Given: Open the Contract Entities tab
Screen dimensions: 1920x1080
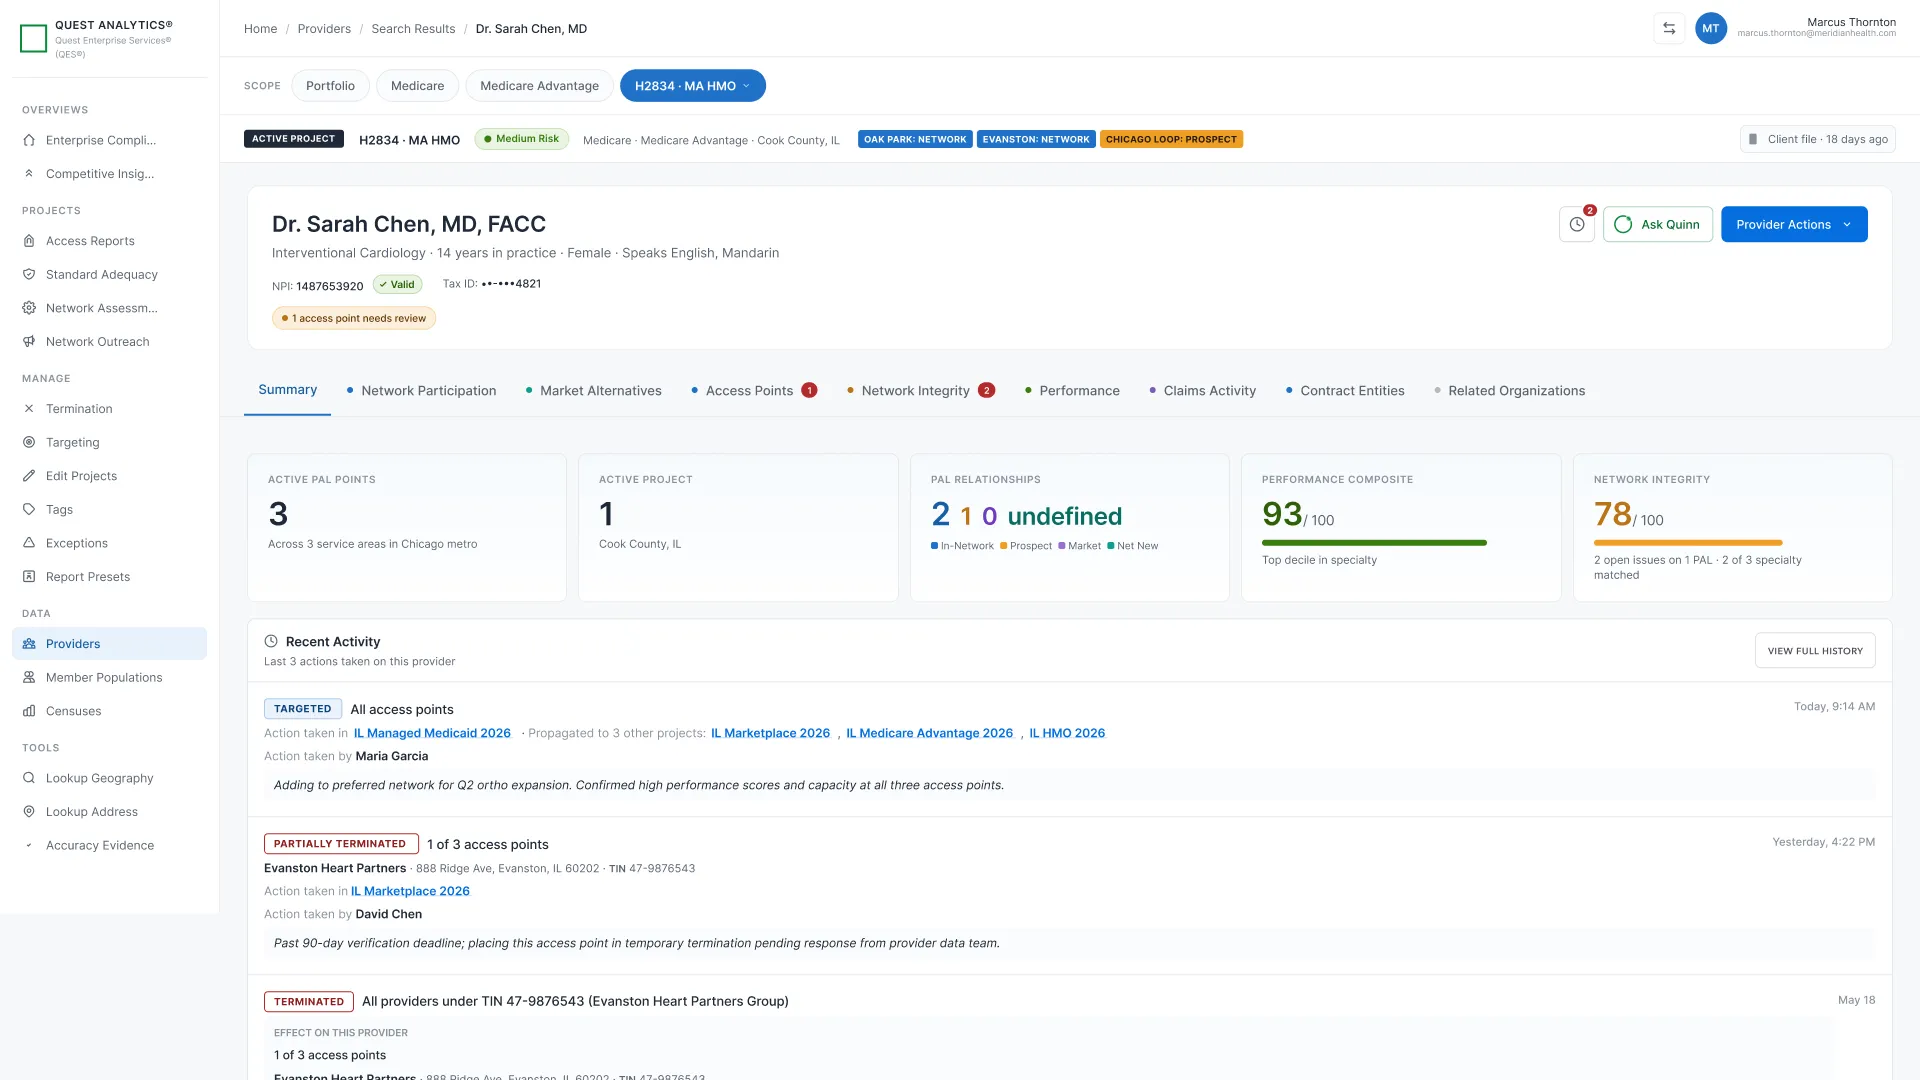Looking at the screenshot, I should [x=1345, y=391].
